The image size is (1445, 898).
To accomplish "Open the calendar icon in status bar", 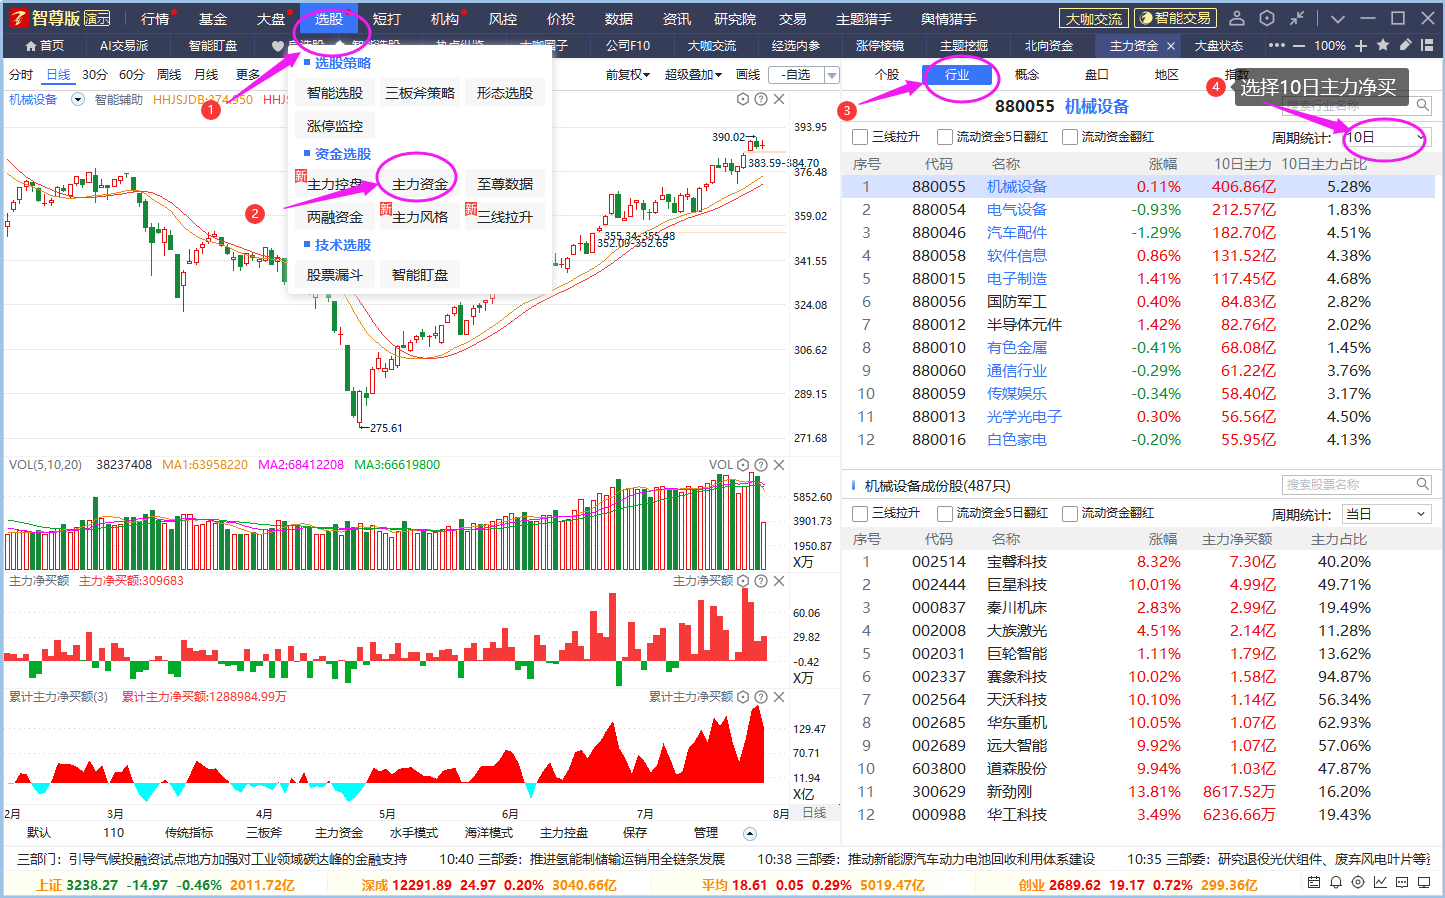I will pyautogui.click(x=1314, y=882).
